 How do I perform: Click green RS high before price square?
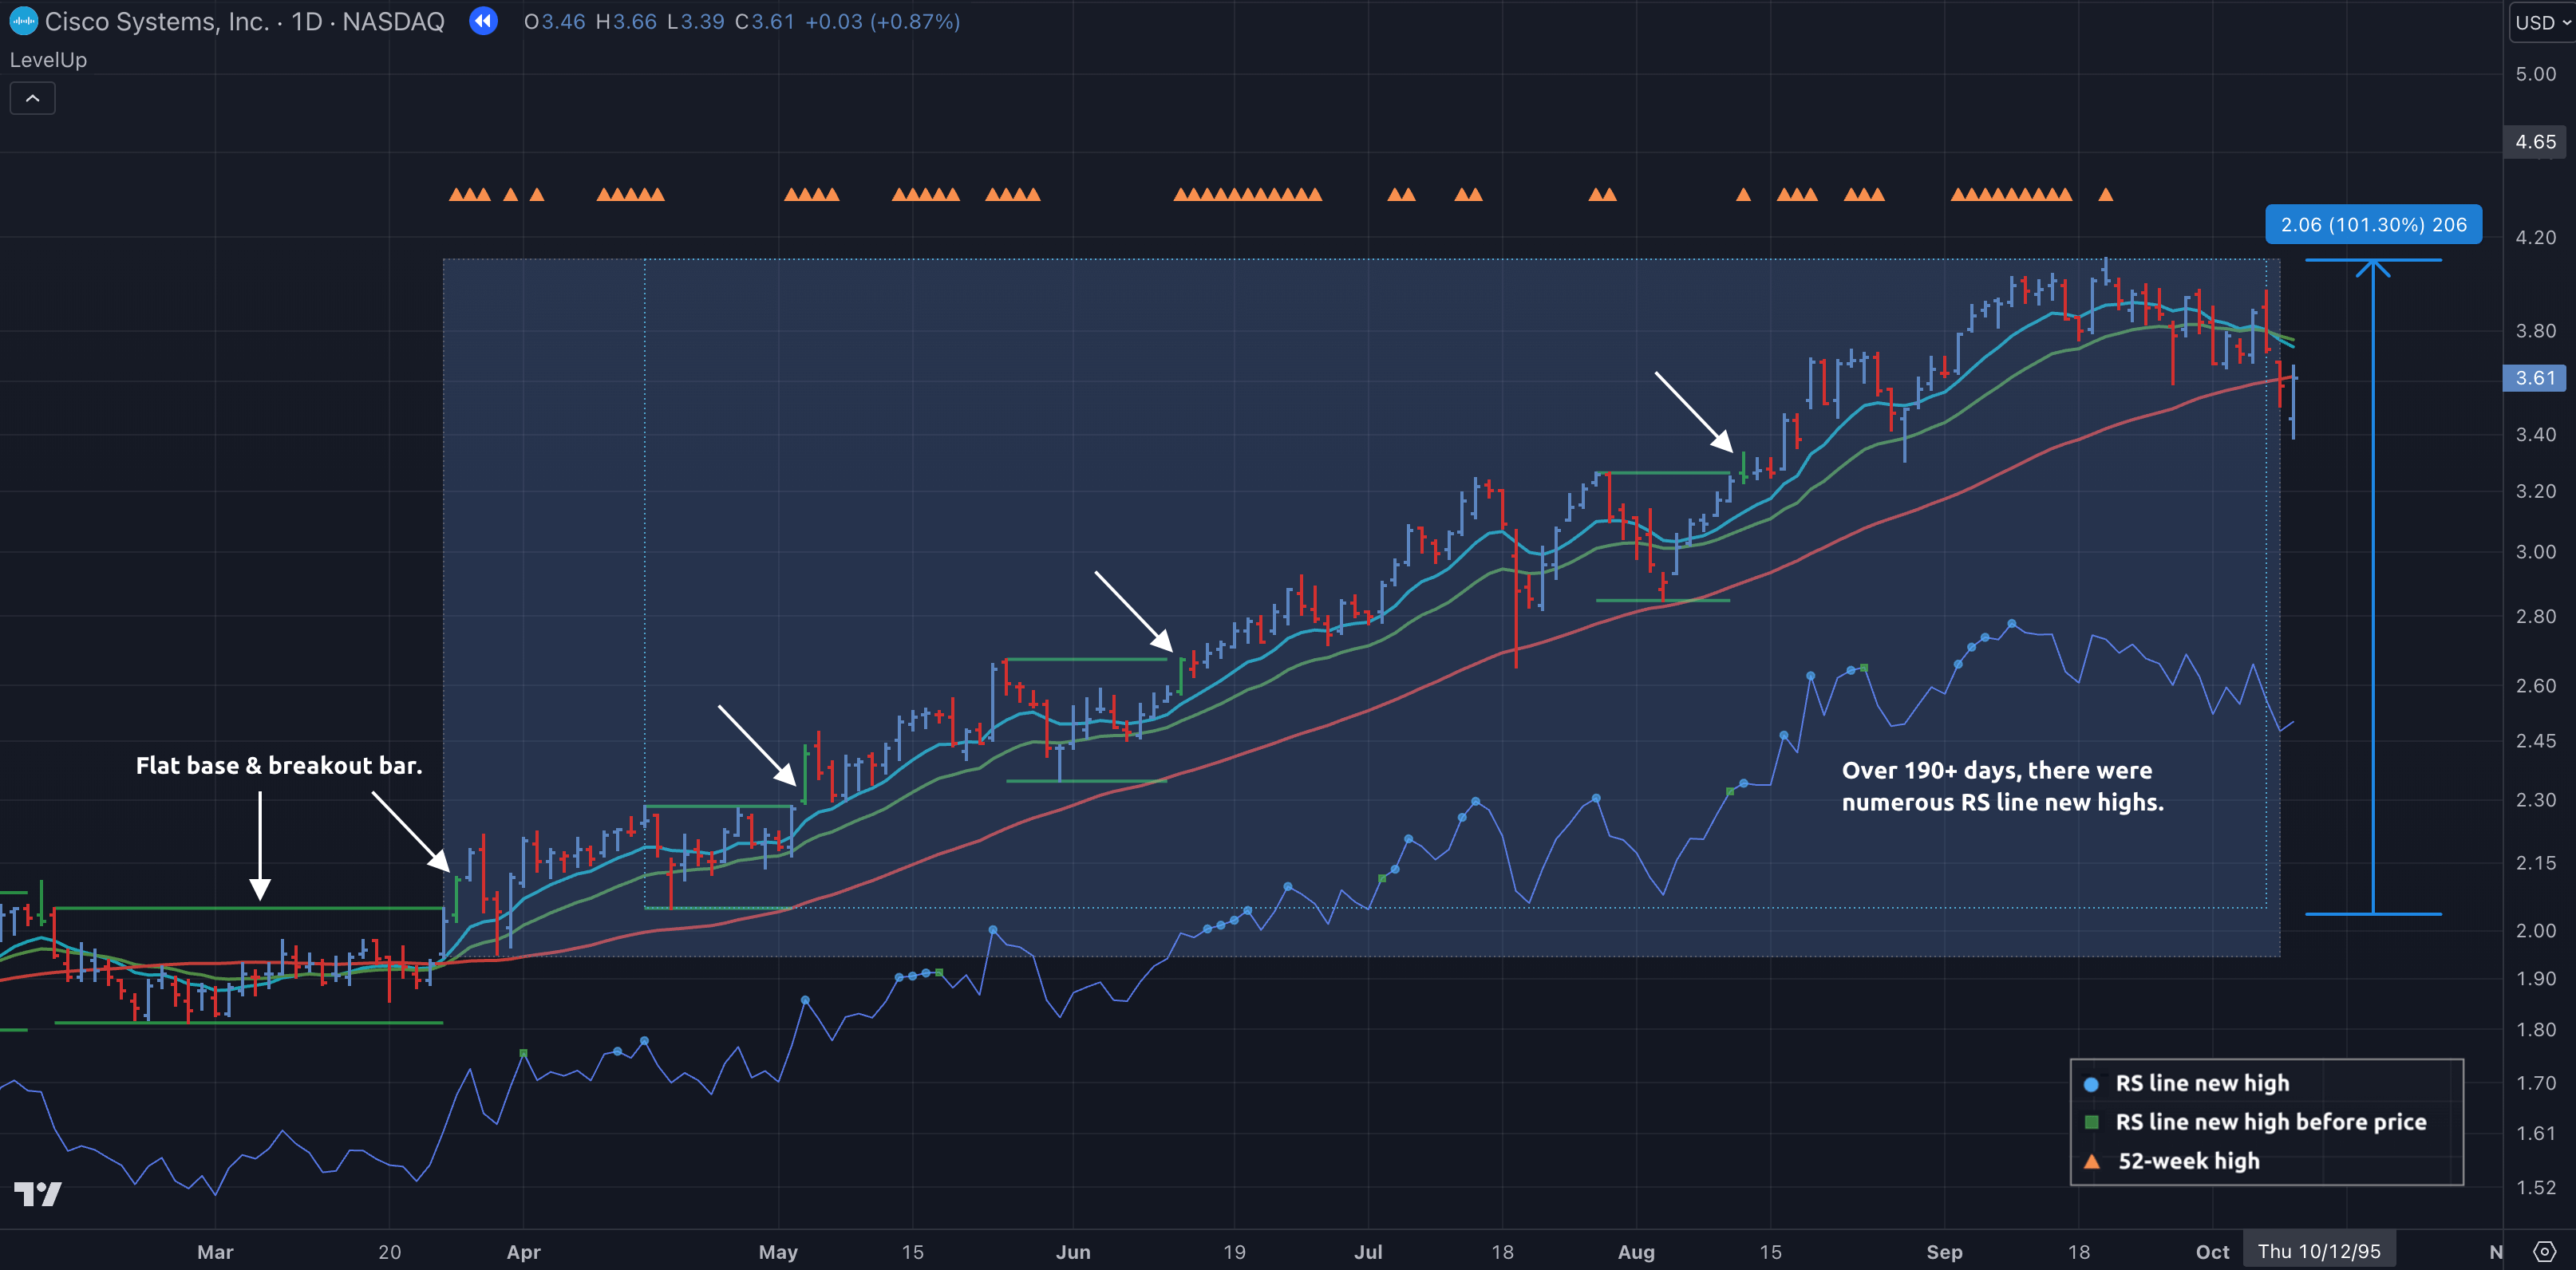(x=2091, y=1122)
